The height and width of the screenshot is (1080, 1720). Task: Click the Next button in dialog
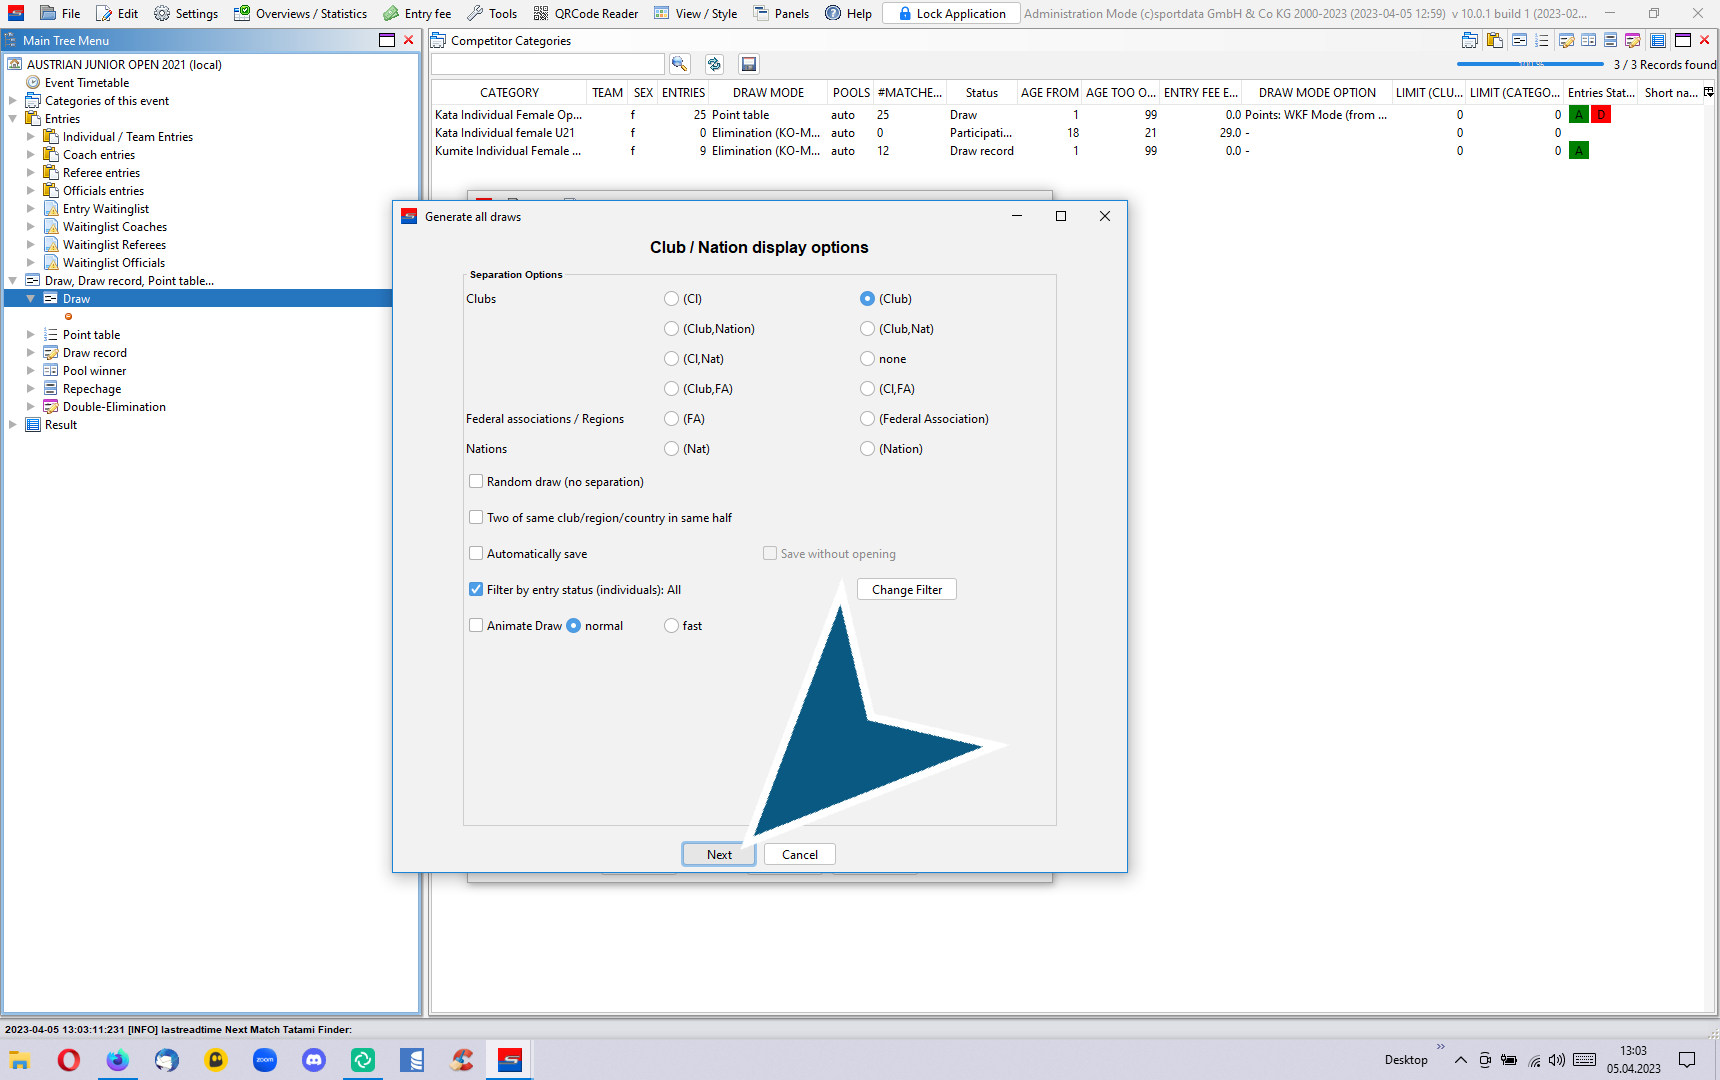point(719,854)
